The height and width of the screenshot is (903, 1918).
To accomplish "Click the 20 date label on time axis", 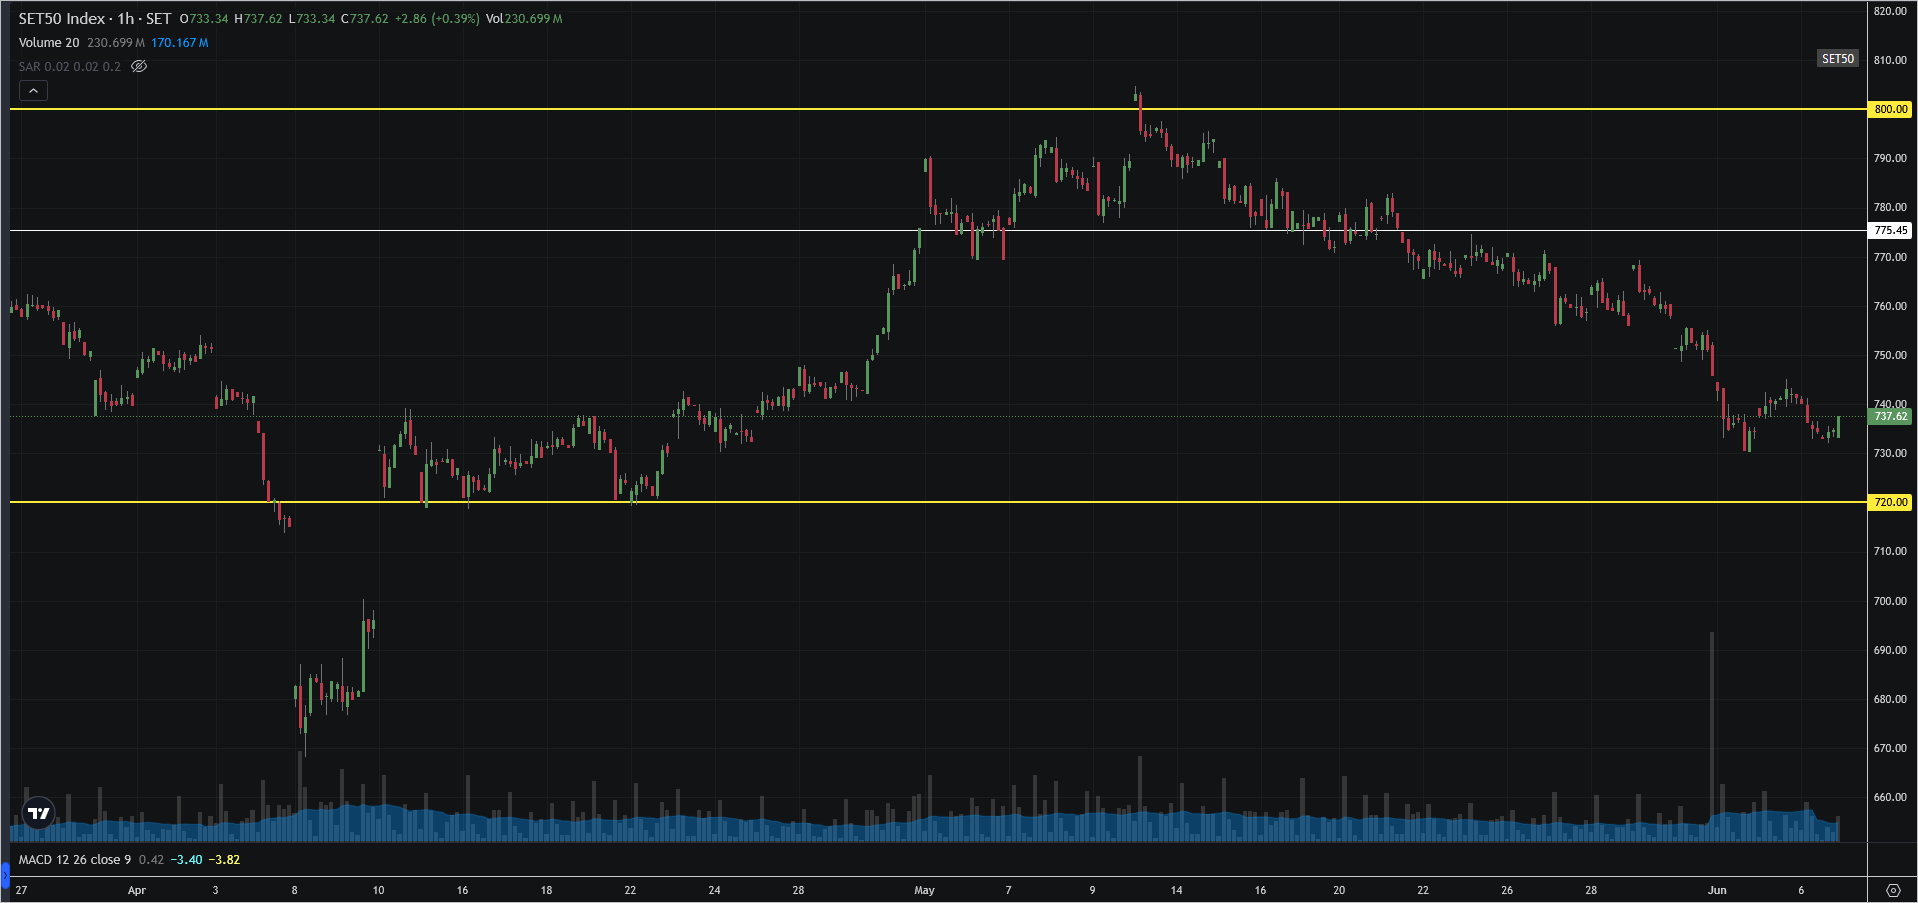I will [x=1339, y=890].
